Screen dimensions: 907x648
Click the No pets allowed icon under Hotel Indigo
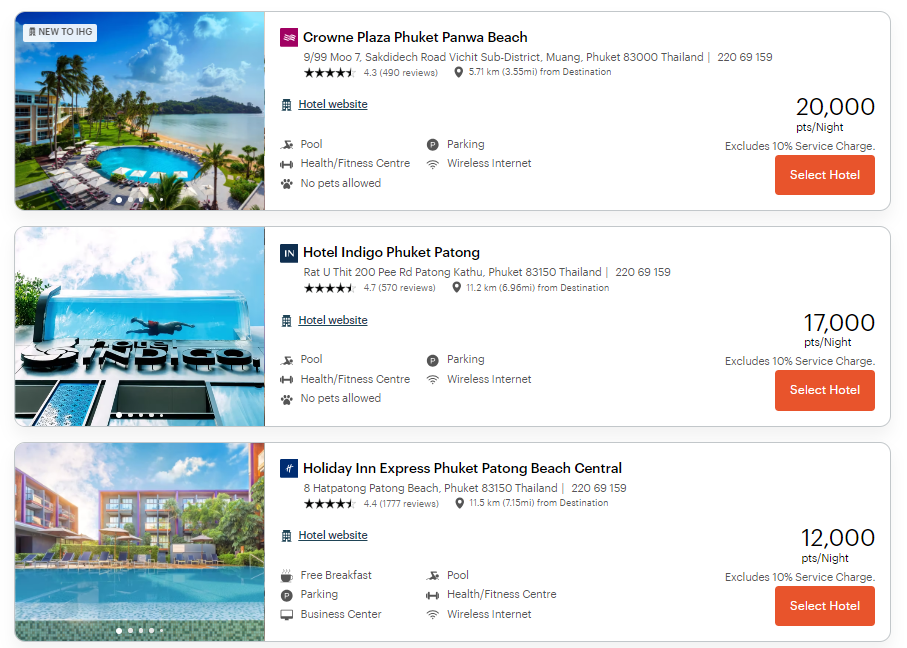[x=286, y=398]
